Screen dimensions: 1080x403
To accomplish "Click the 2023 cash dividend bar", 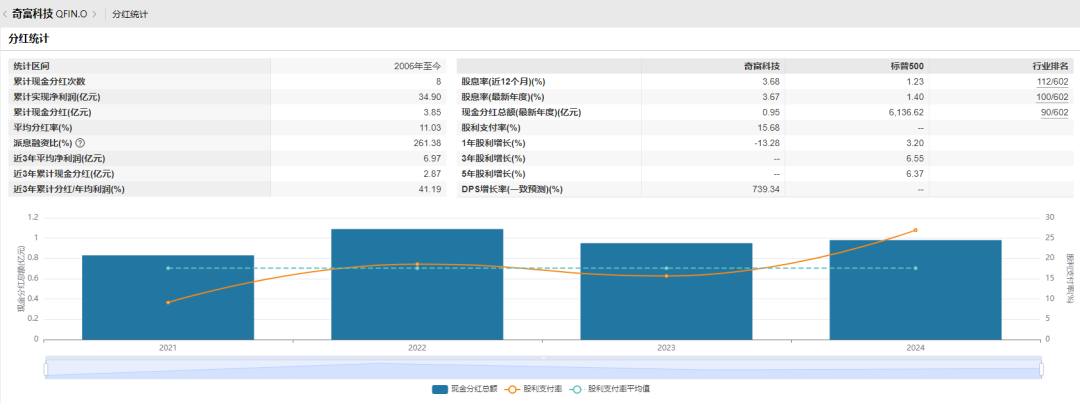I will click(666, 291).
